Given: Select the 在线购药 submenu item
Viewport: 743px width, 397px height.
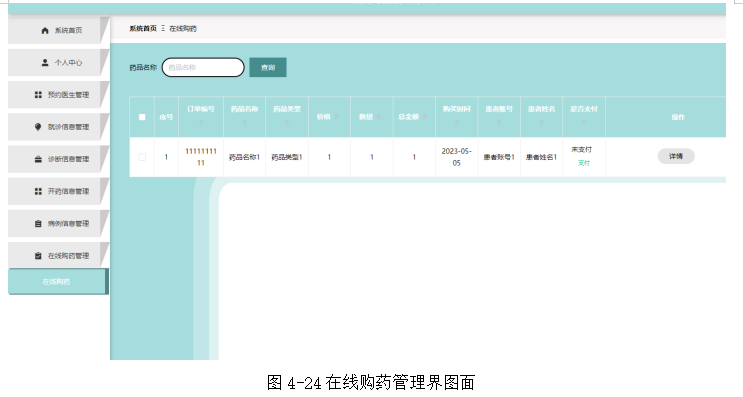Looking at the screenshot, I should 58,281.
